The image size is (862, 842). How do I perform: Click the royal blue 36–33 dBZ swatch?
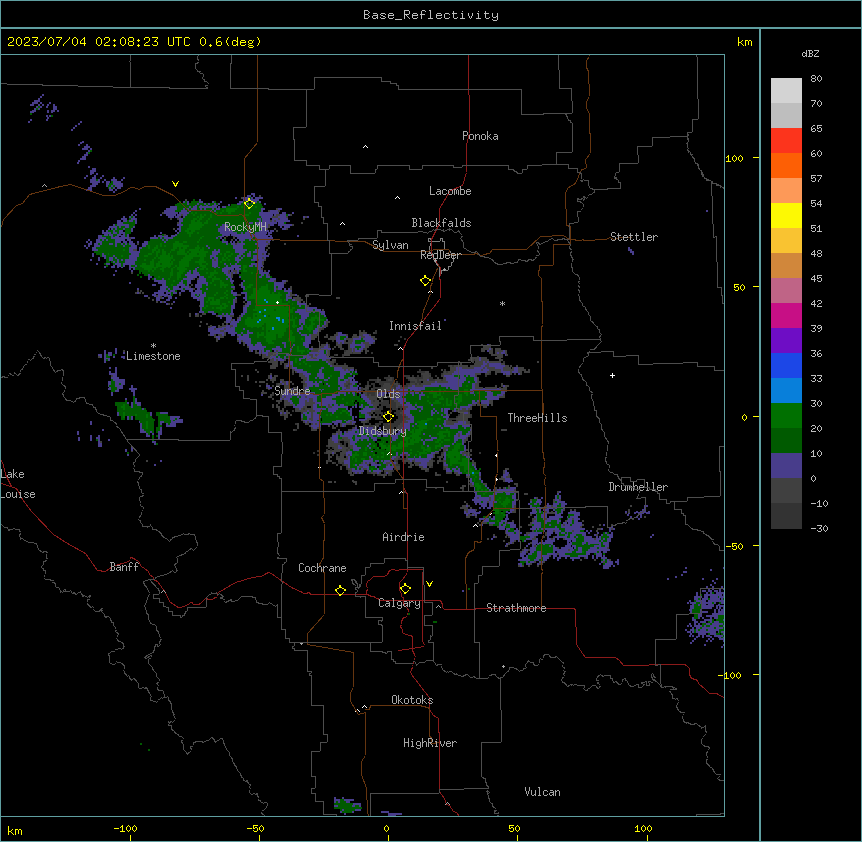786,365
